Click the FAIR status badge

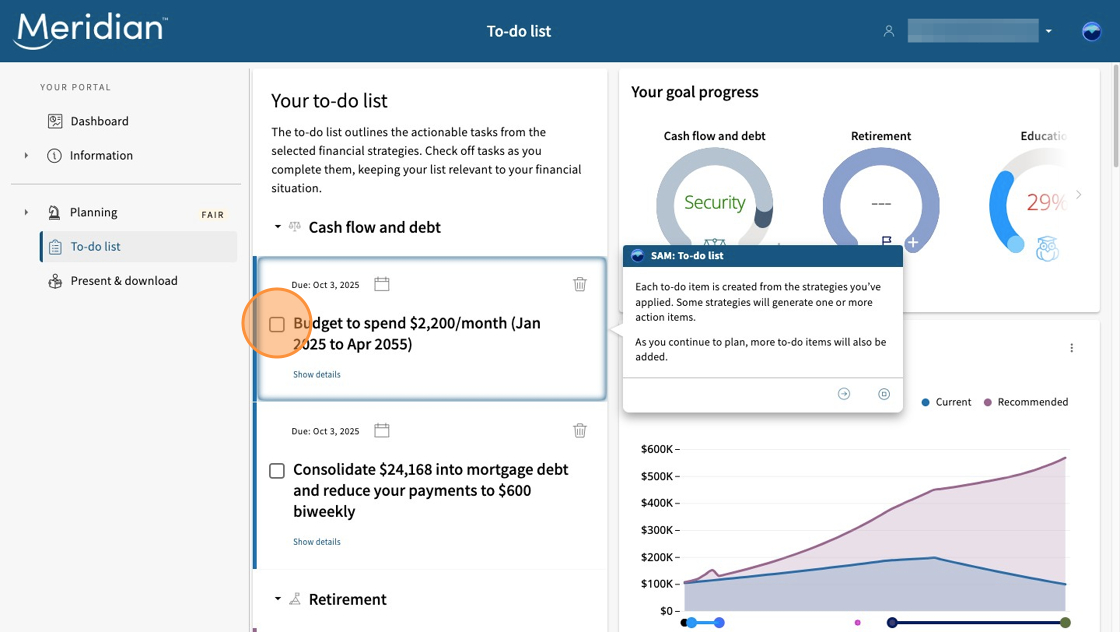pos(213,214)
